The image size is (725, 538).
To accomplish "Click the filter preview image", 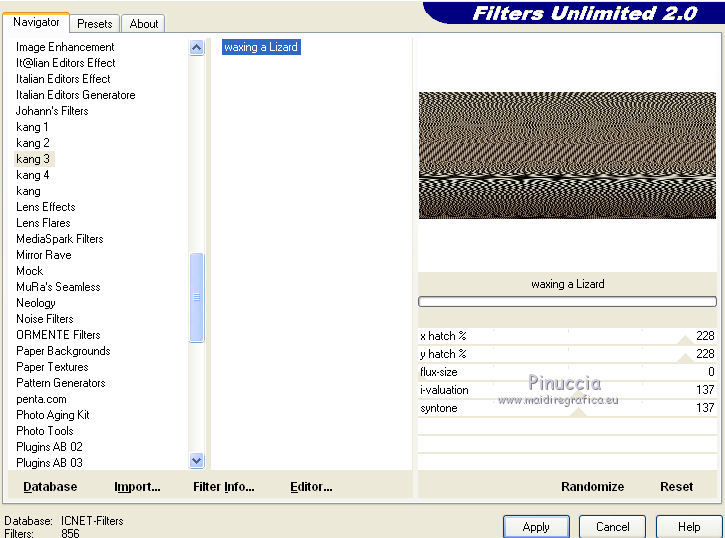I will pyautogui.click(x=567, y=155).
